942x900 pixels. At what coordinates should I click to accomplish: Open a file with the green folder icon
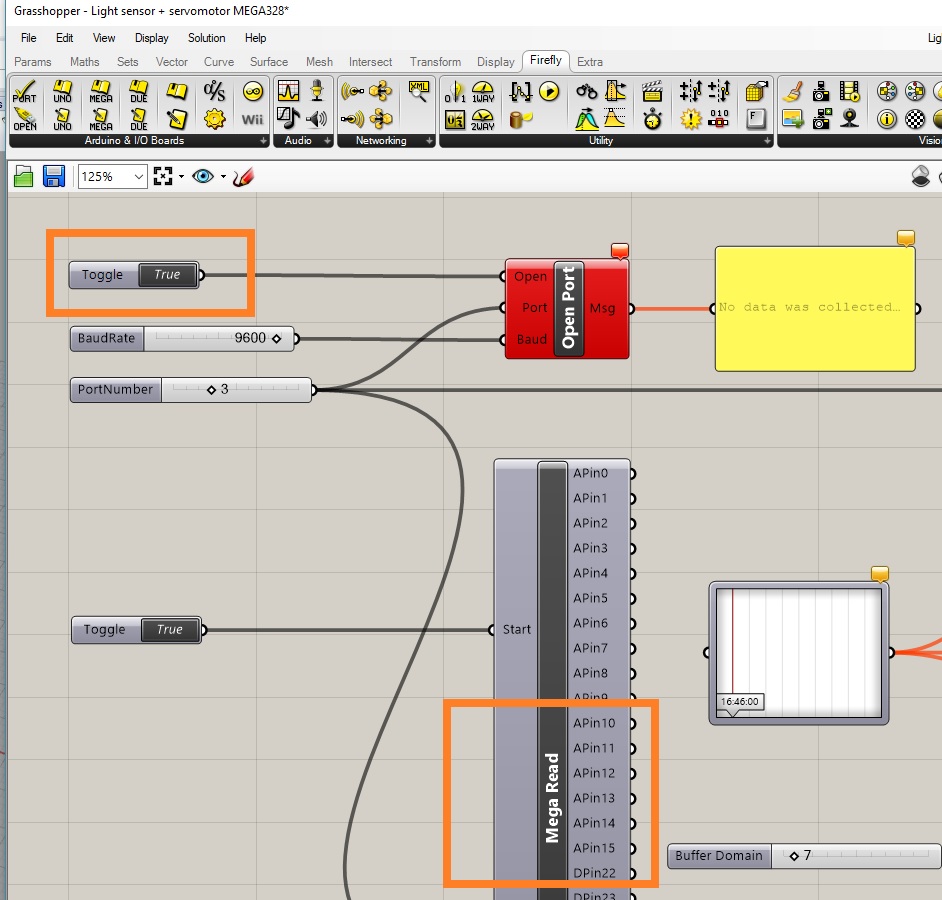pyautogui.click(x=23, y=177)
